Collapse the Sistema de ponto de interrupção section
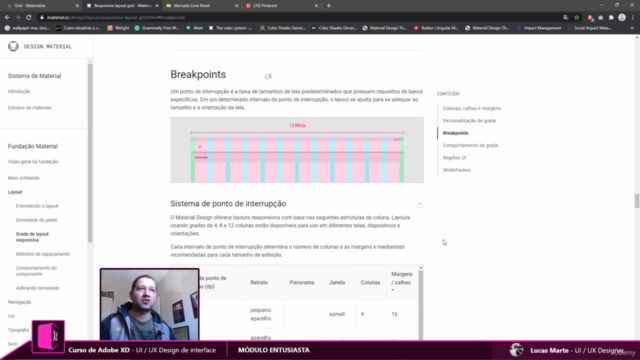 pos(419,204)
